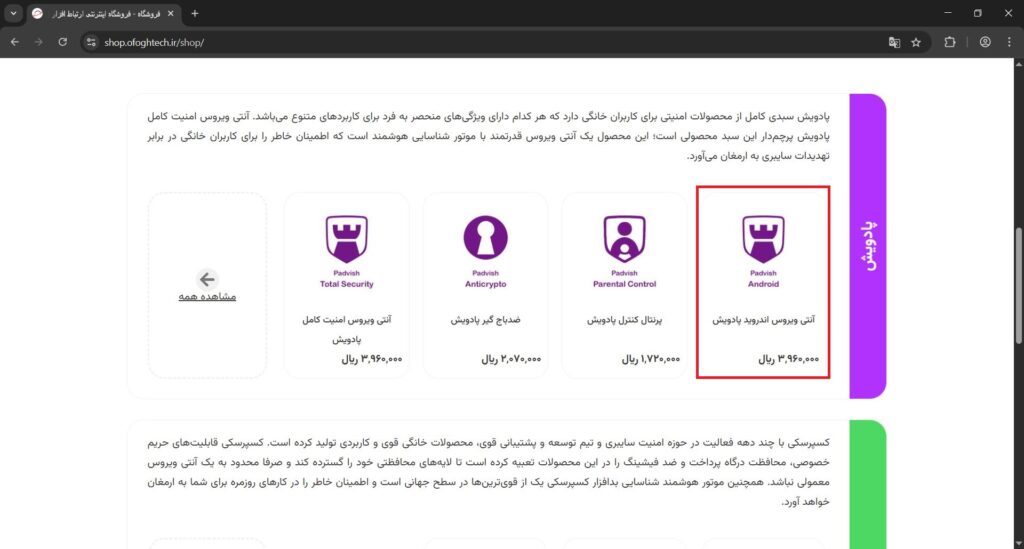Click the left arrow icon above مشاهده همه
Image resolution: width=1024 pixels, height=549 pixels.
[207, 279]
